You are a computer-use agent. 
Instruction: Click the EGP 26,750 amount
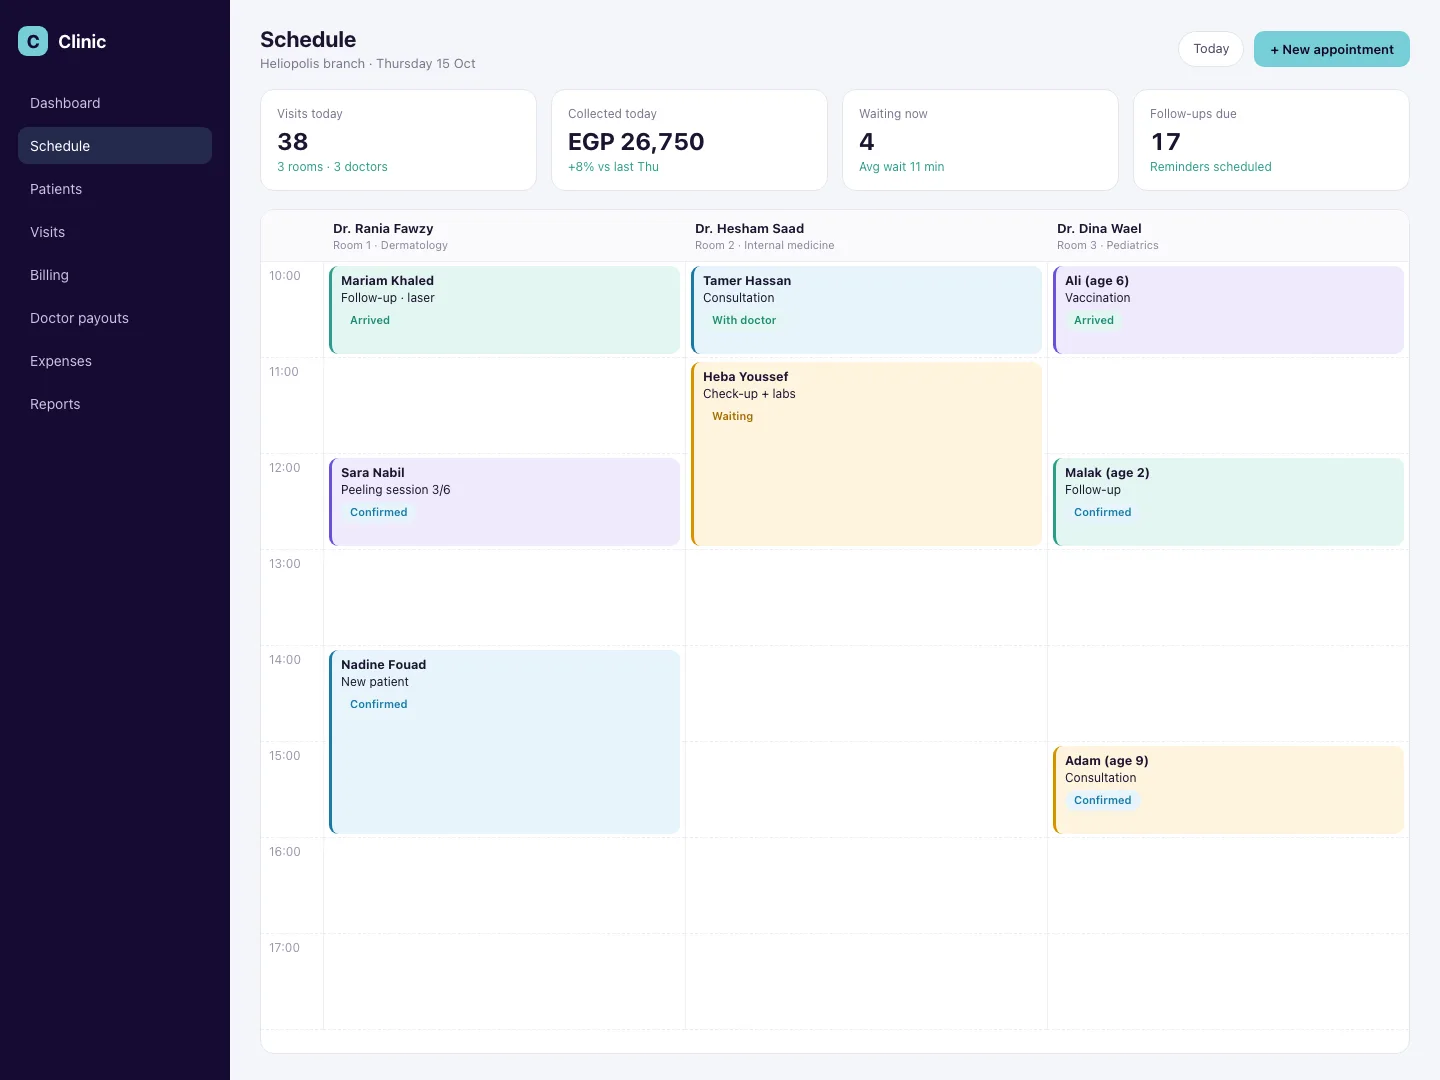point(636,142)
